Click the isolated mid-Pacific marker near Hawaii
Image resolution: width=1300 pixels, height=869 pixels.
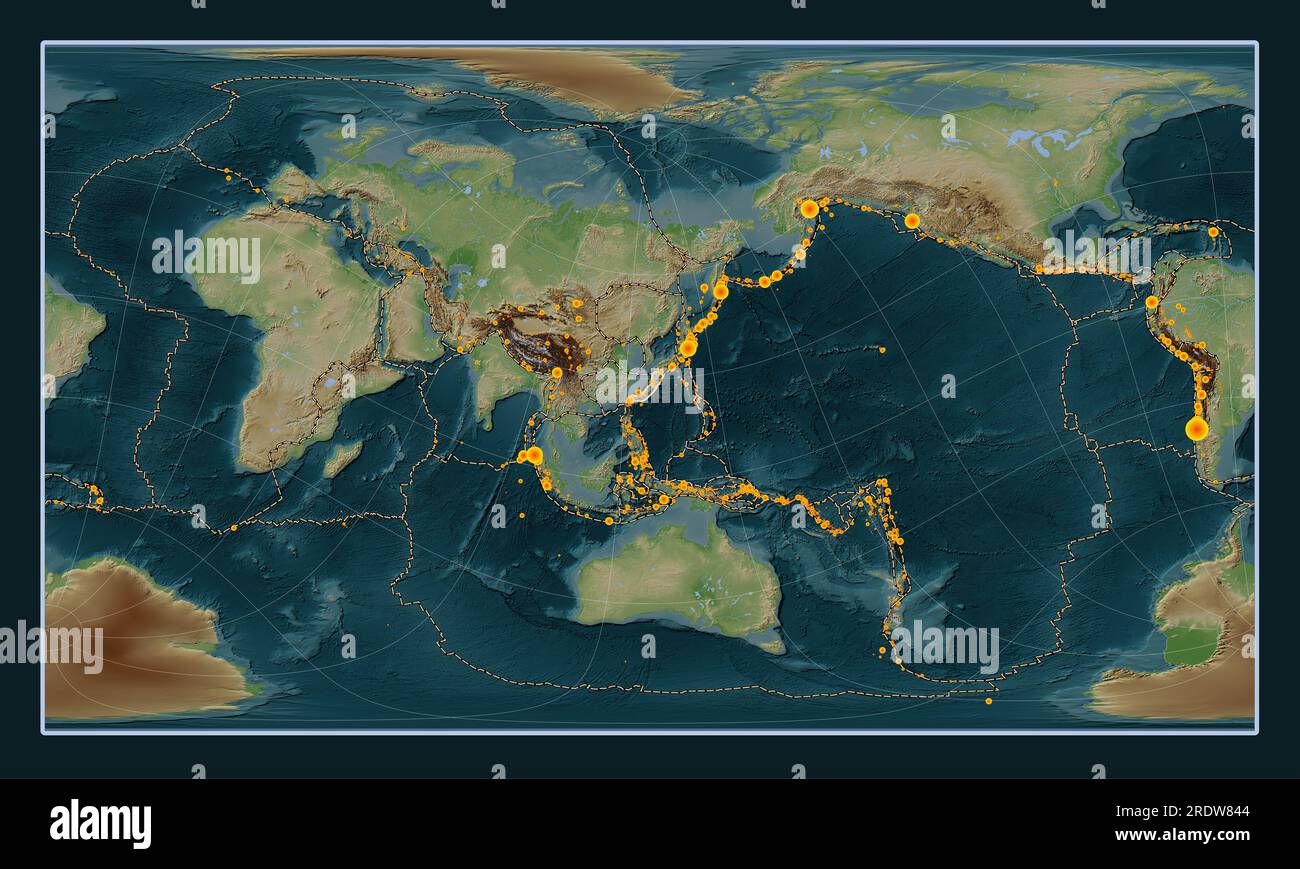pyautogui.click(x=882, y=350)
